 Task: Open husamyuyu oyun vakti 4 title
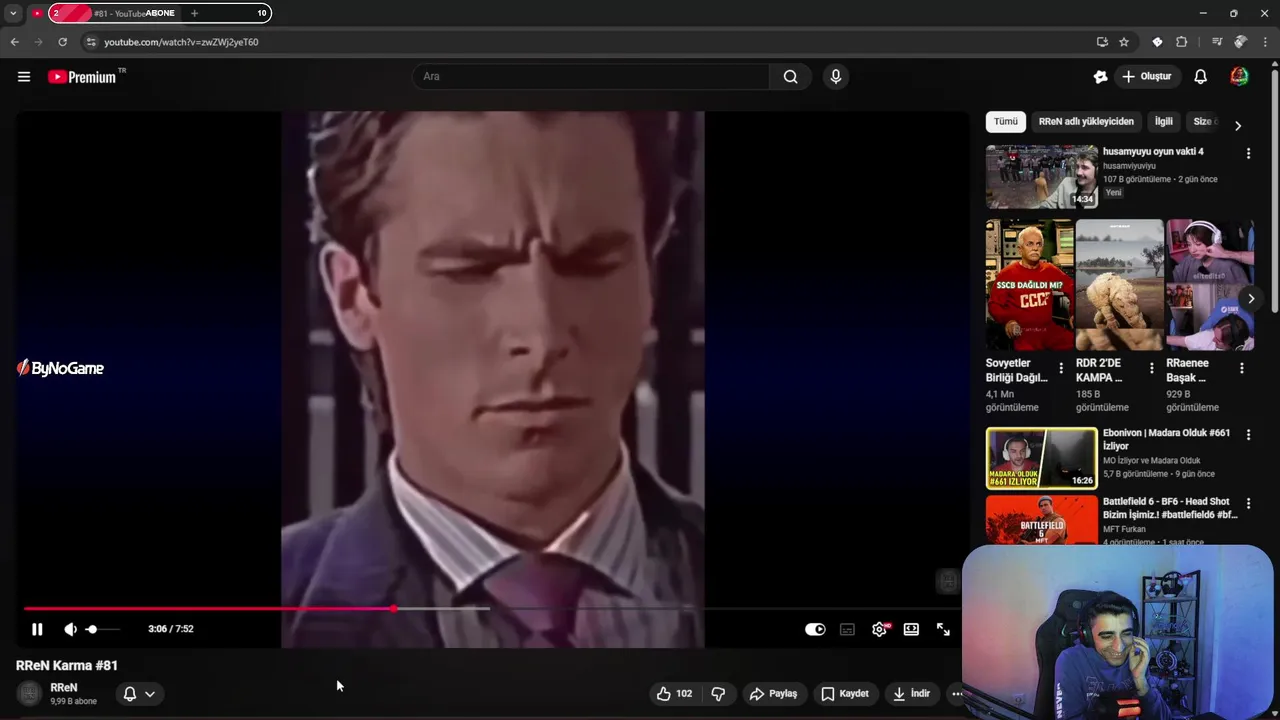point(1153,152)
